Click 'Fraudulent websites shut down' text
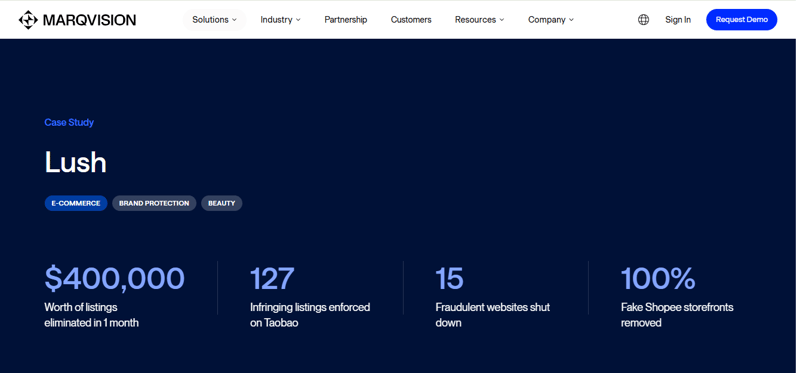Image resolution: width=800 pixels, height=373 pixels. [492, 315]
